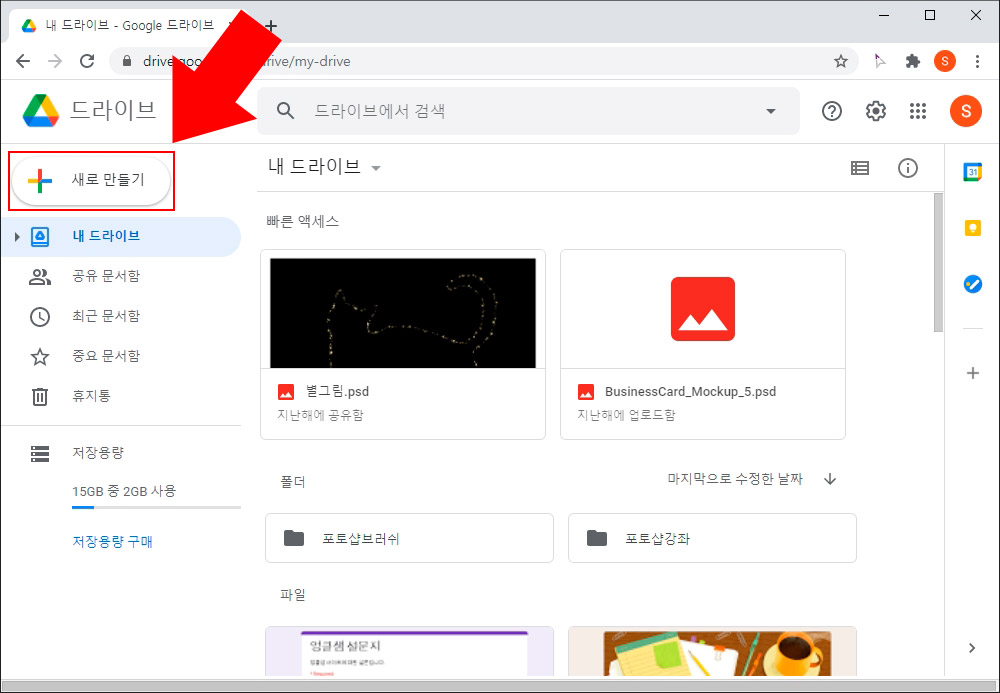This screenshot has height=693, width=1000.
Task: Toggle sort order by last modified date
Action: pos(829,479)
